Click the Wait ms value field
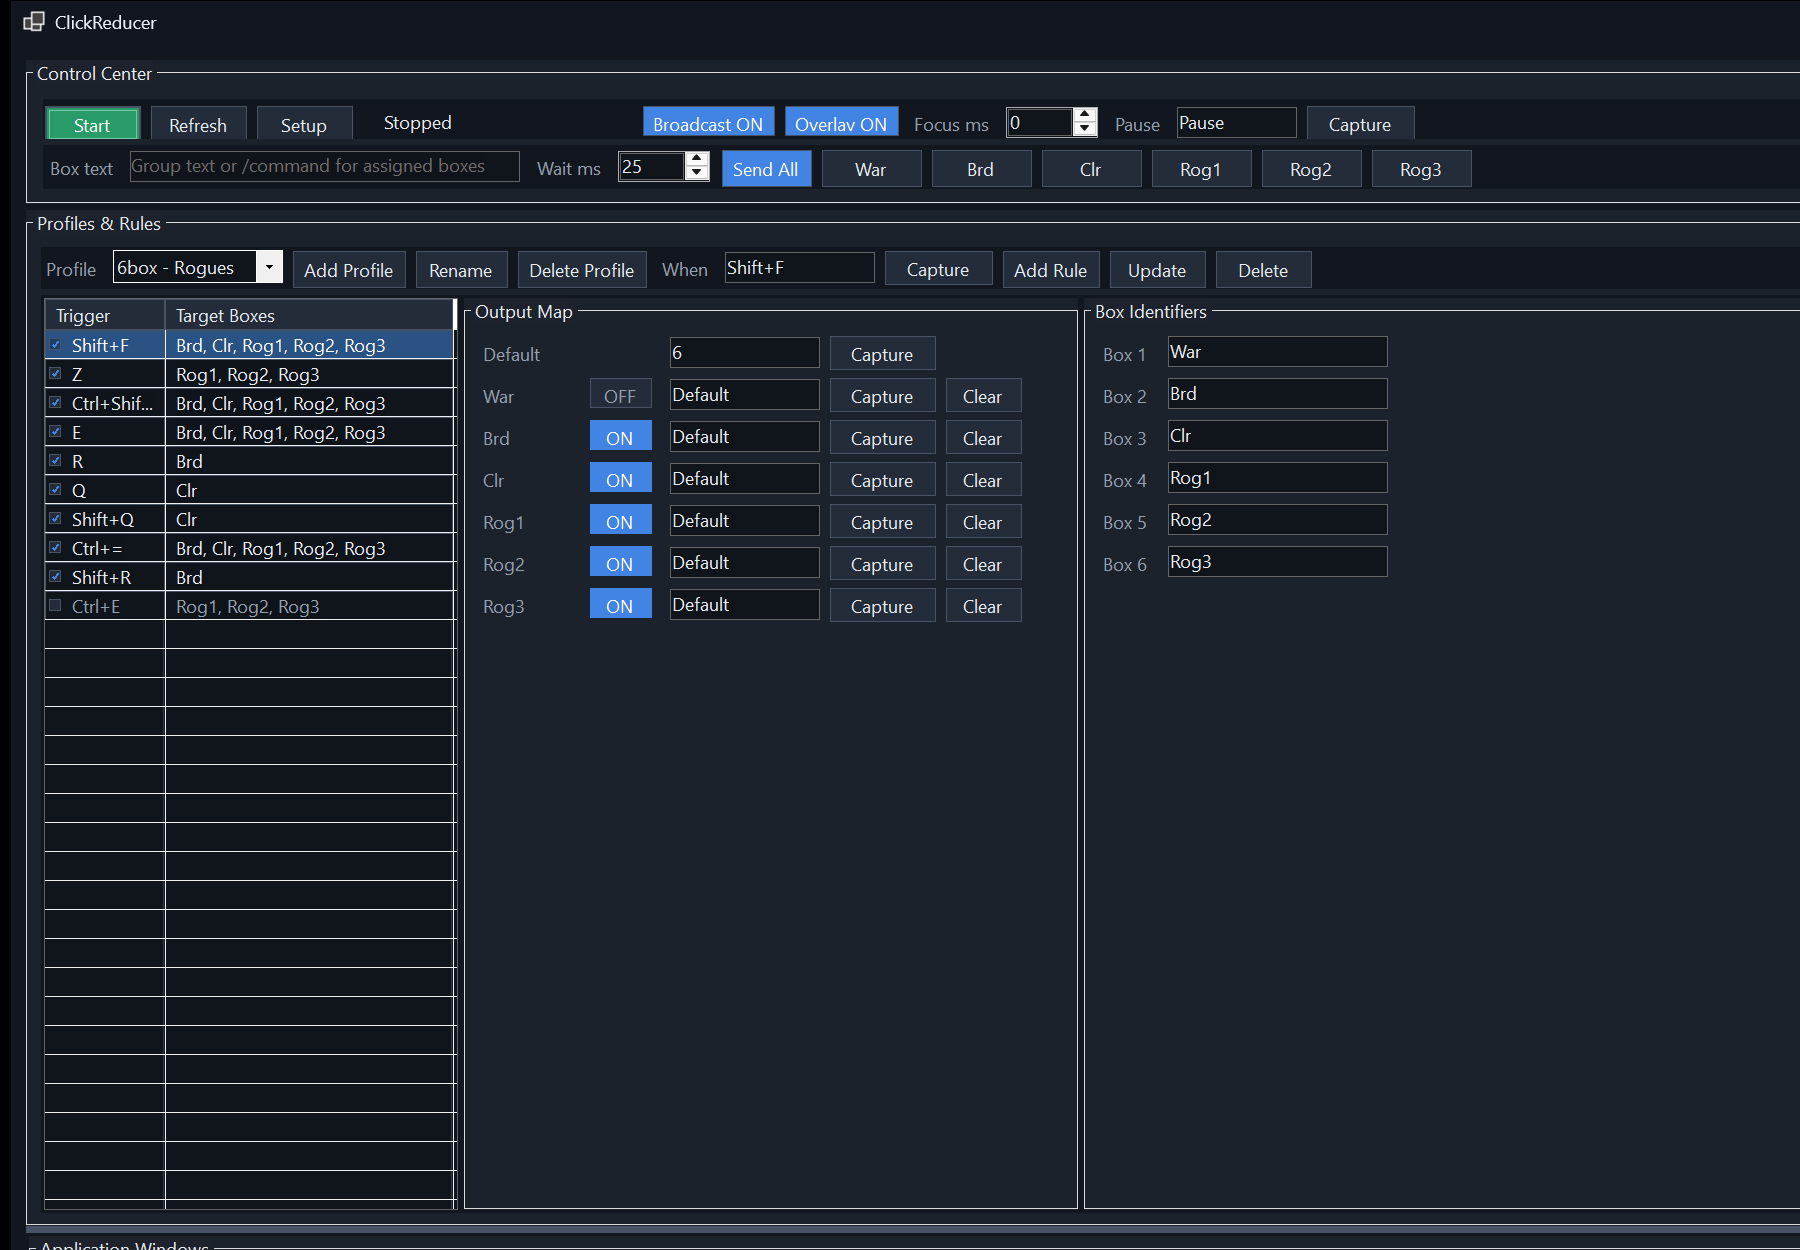 [x=652, y=166]
